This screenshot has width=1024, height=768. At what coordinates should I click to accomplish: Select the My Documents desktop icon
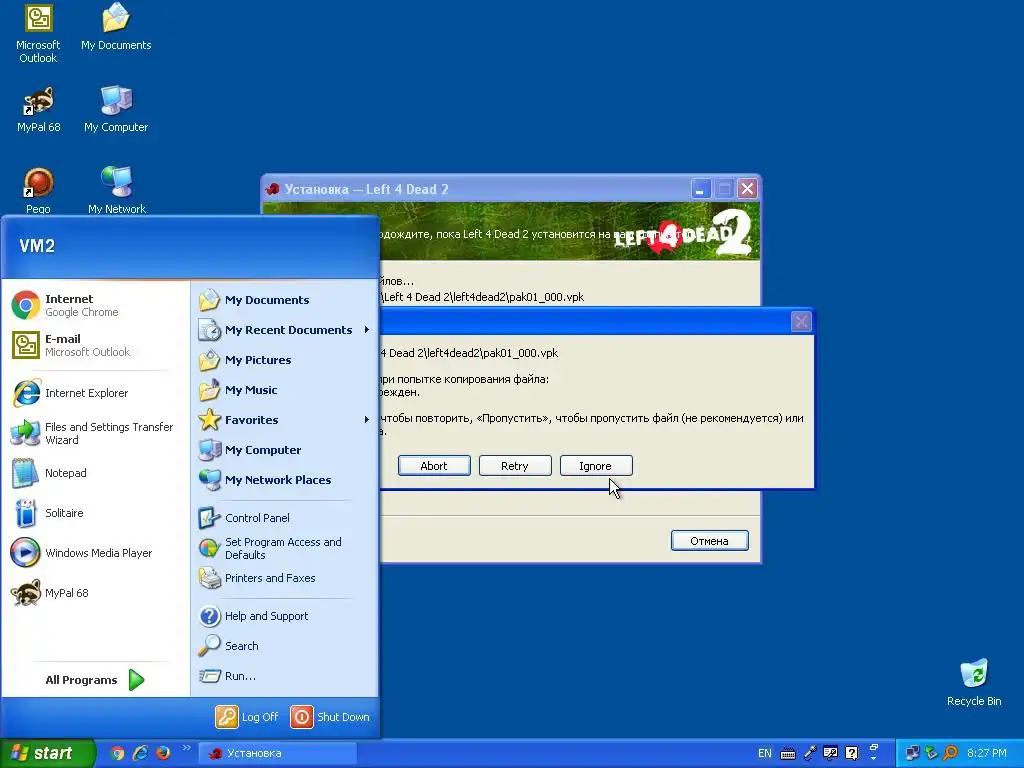pyautogui.click(x=116, y=27)
